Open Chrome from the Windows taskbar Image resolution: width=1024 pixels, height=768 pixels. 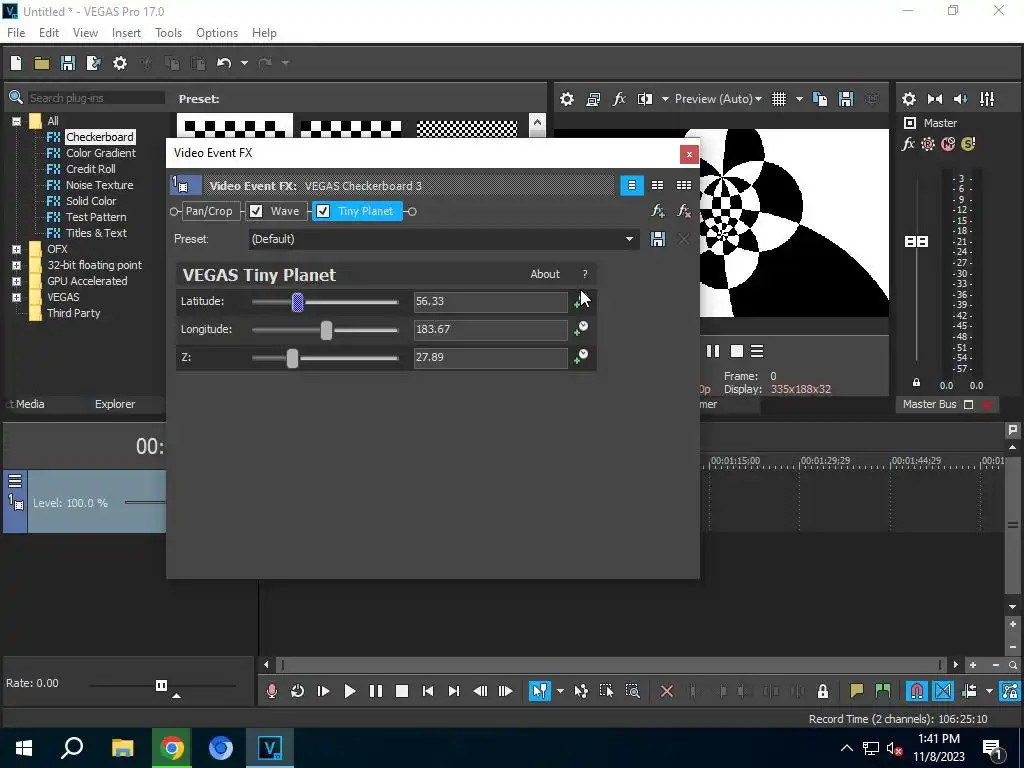[x=172, y=748]
